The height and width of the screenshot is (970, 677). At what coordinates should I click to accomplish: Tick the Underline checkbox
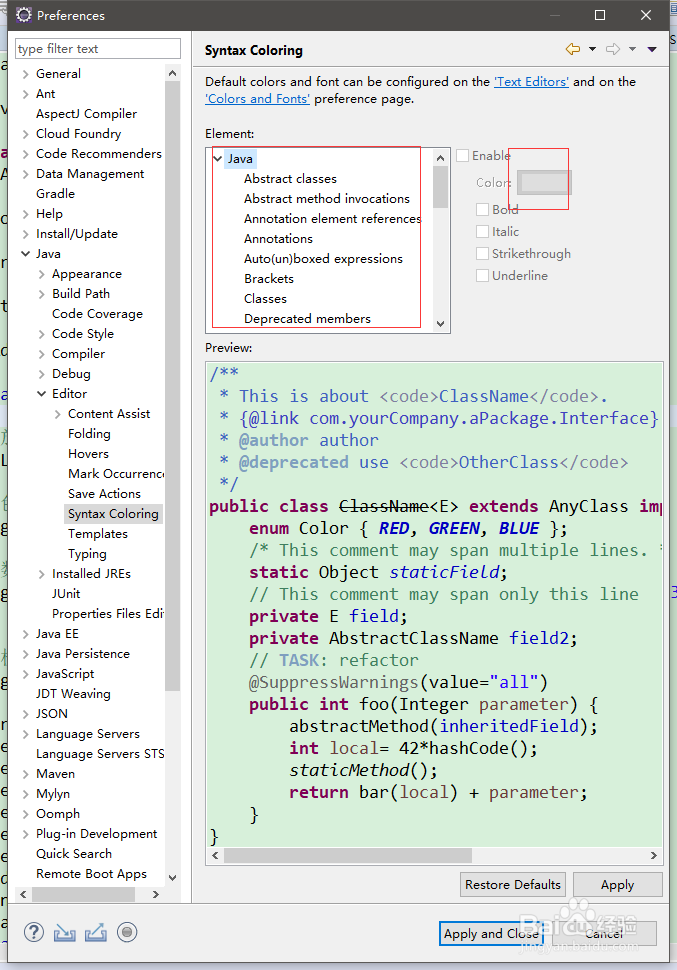[482, 275]
